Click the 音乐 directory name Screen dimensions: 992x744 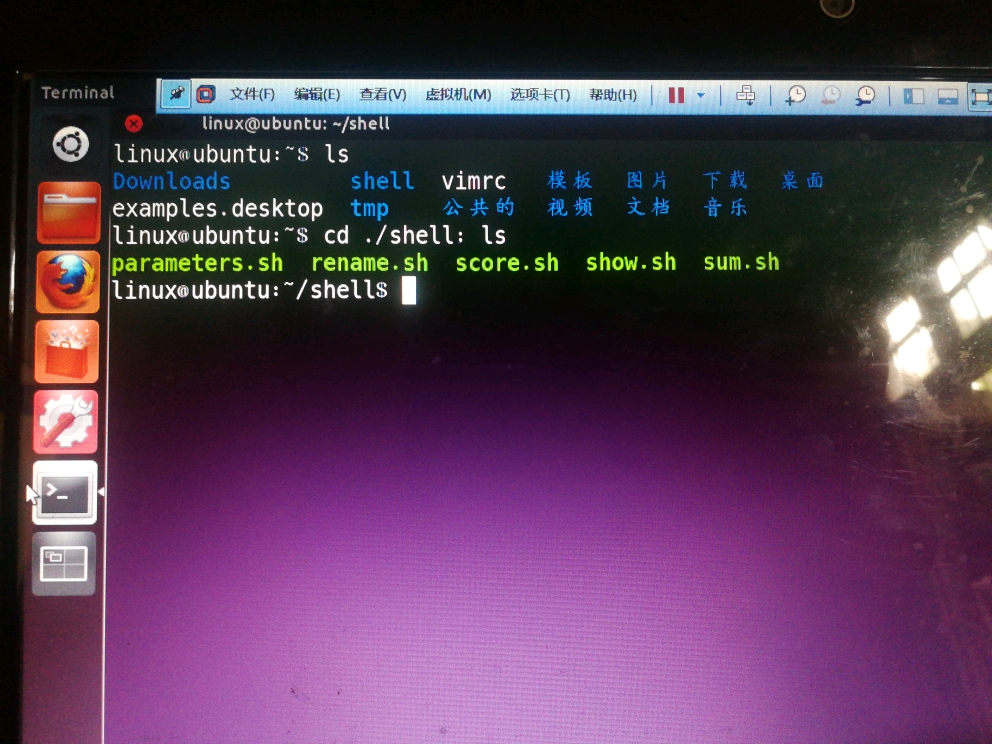click(725, 207)
